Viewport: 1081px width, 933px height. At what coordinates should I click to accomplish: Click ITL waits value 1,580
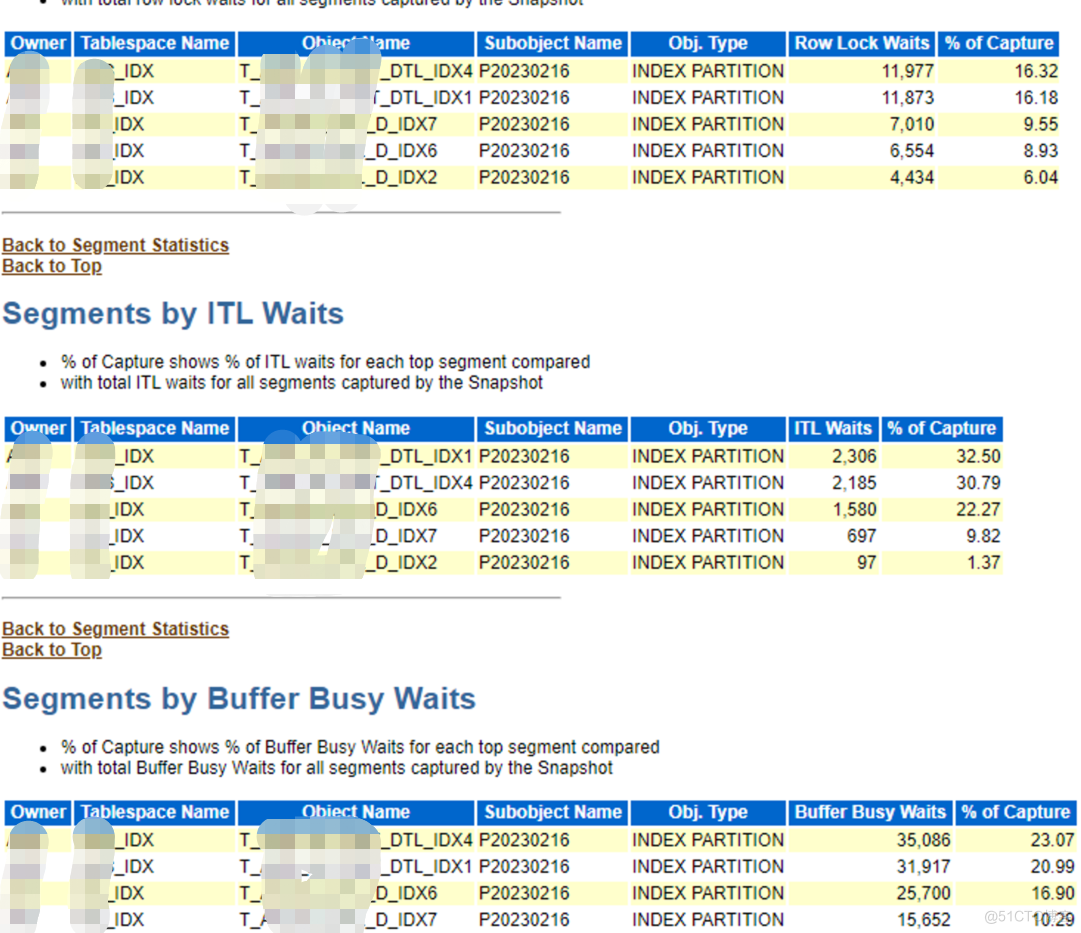point(853,510)
